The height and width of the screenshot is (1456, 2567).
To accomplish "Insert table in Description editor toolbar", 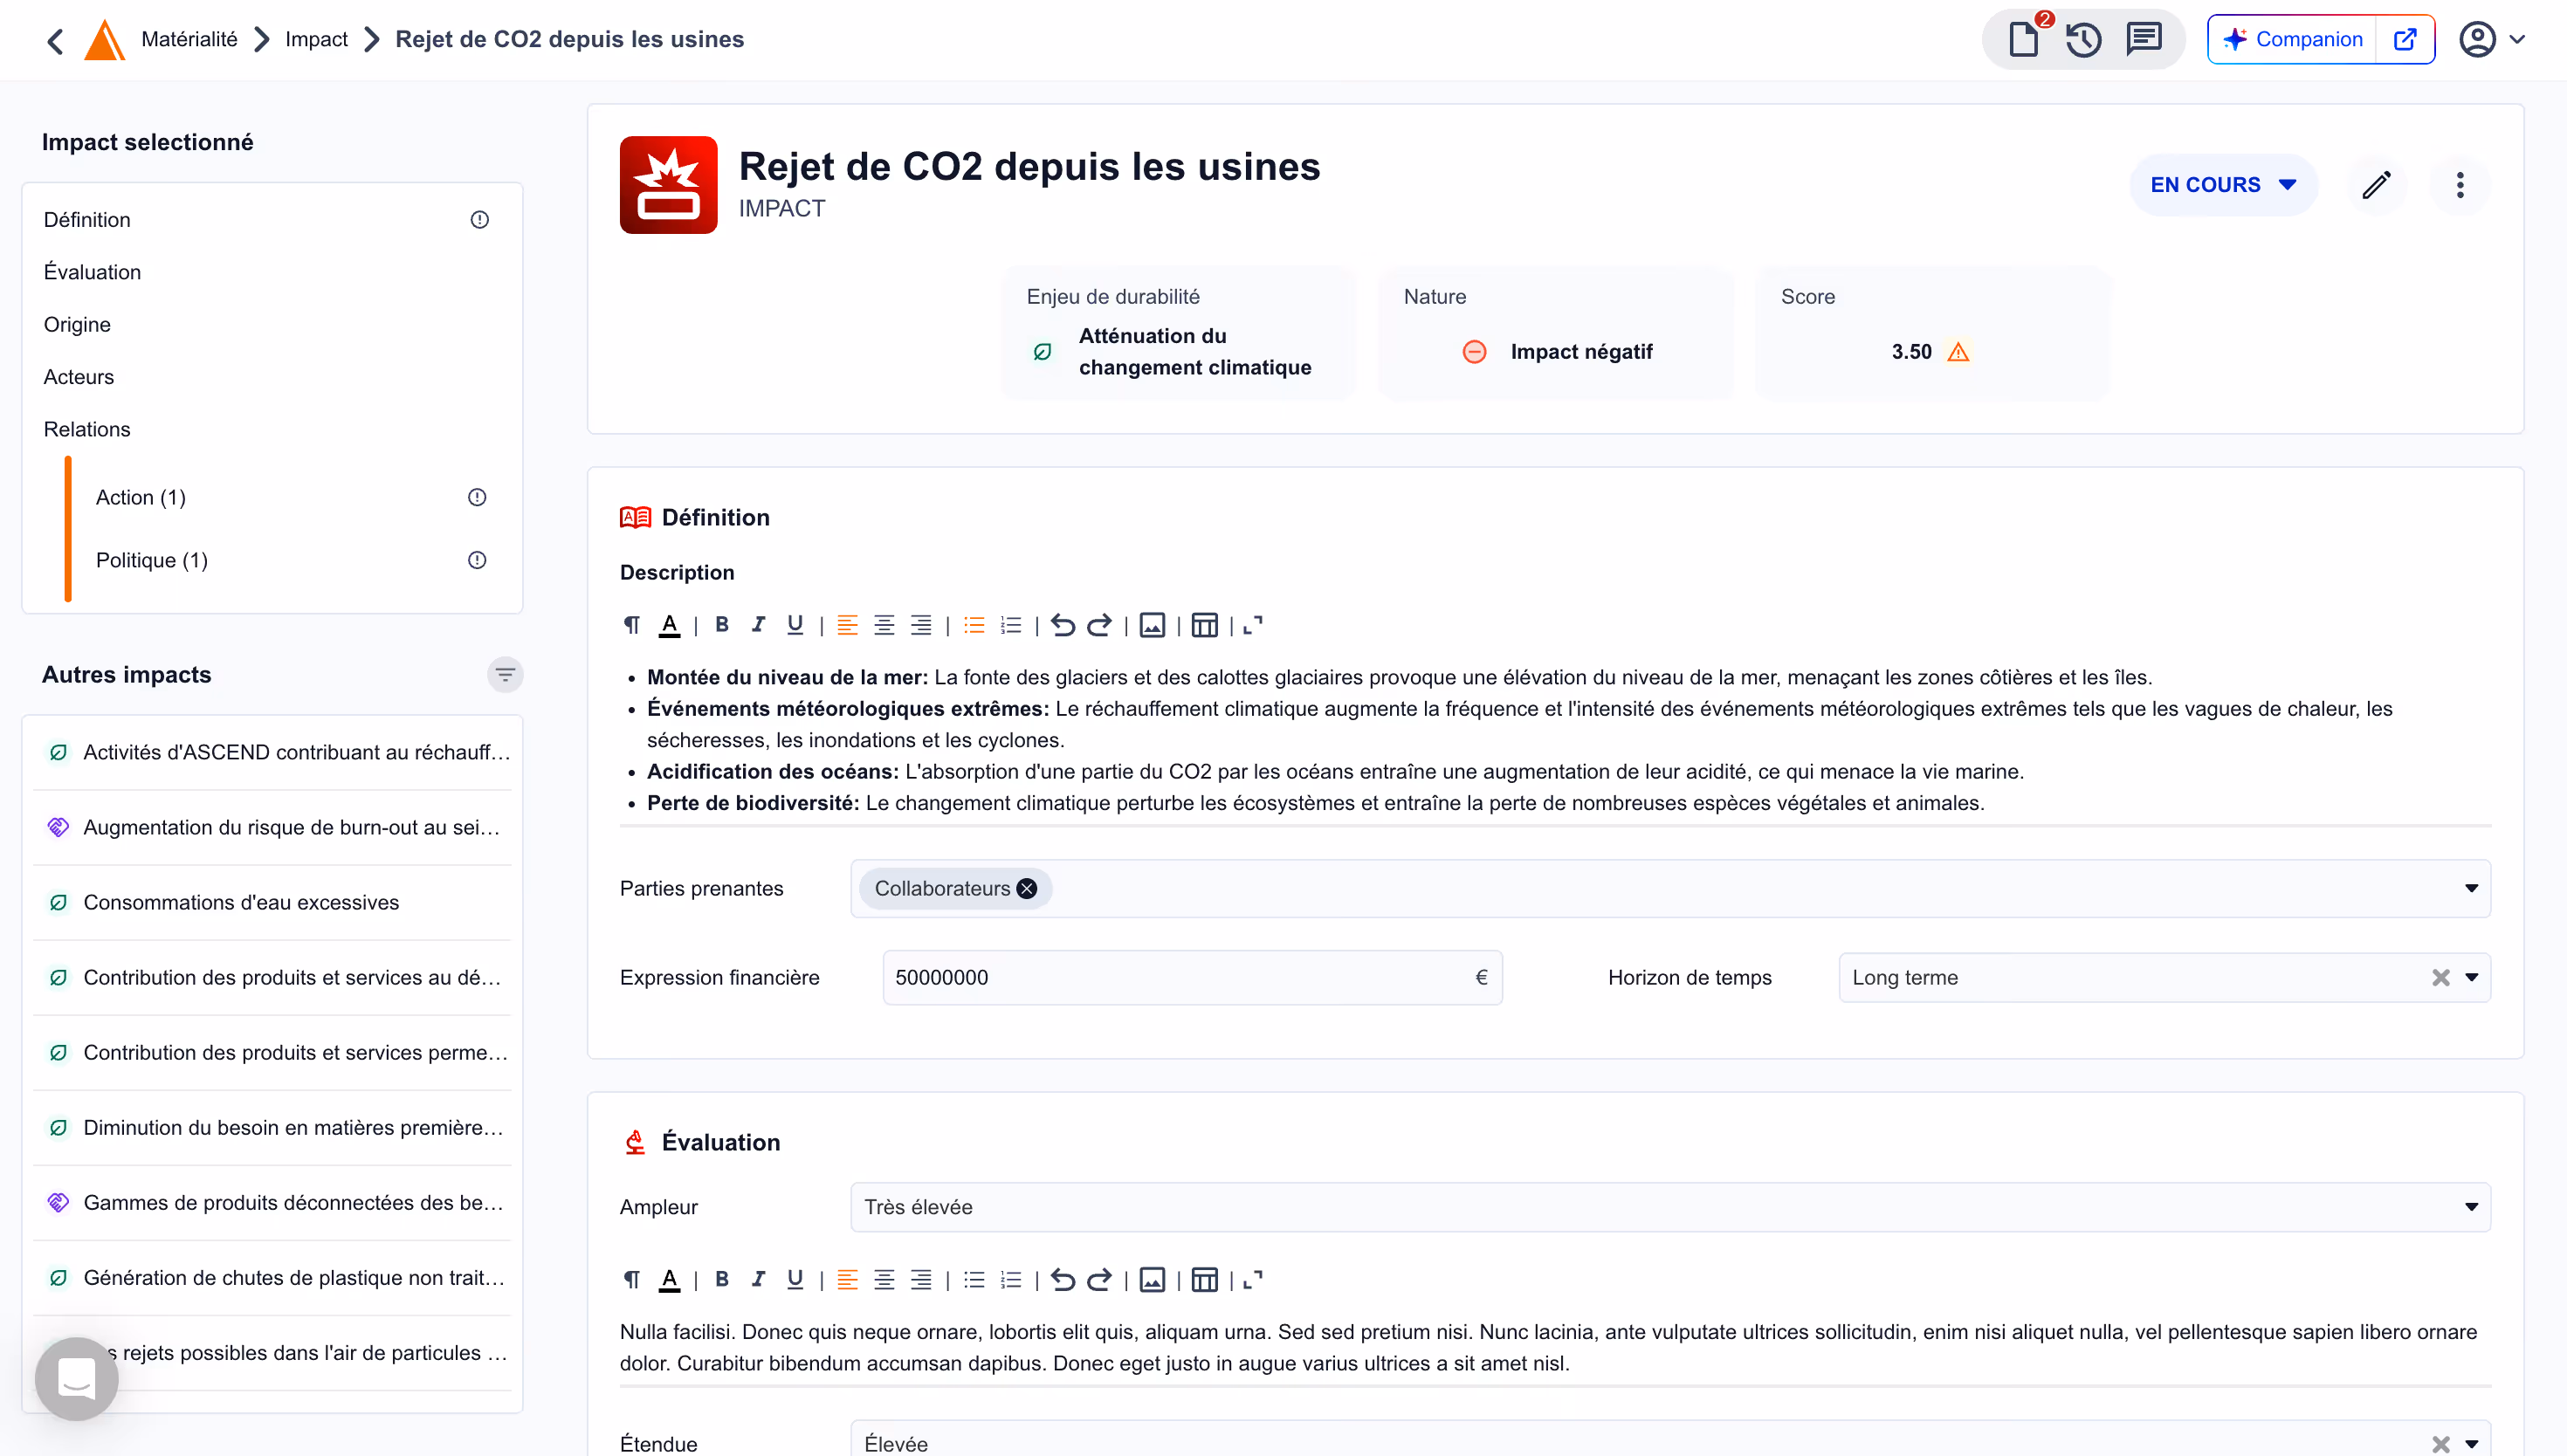I will click(x=1204, y=626).
